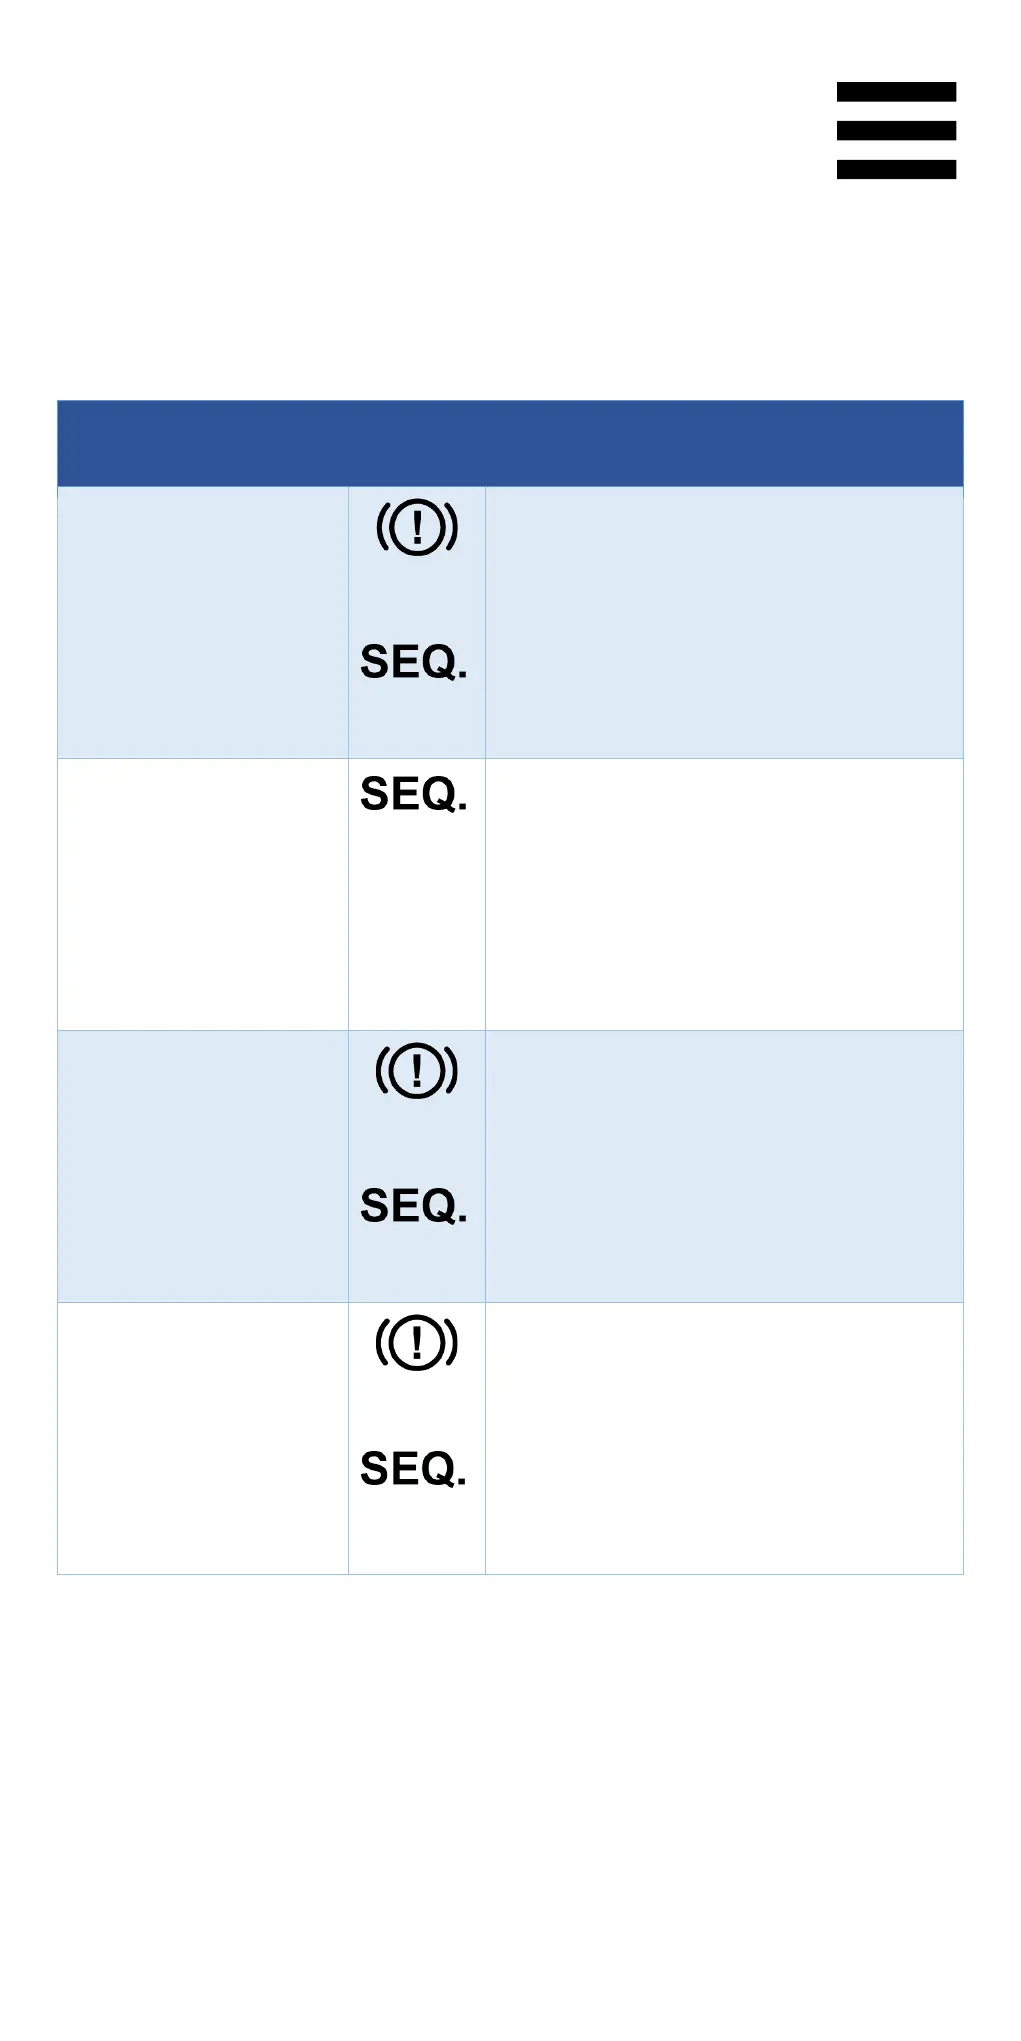The height and width of the screenshot is (2041, 1021).
Task: Click the first row's wide right cell
Action: point(724,622)
